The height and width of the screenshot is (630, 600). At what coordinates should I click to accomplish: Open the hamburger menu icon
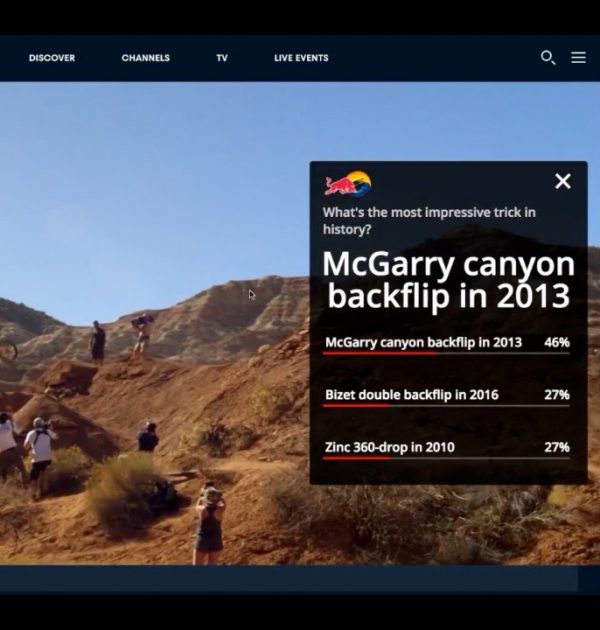pos(578,57)
